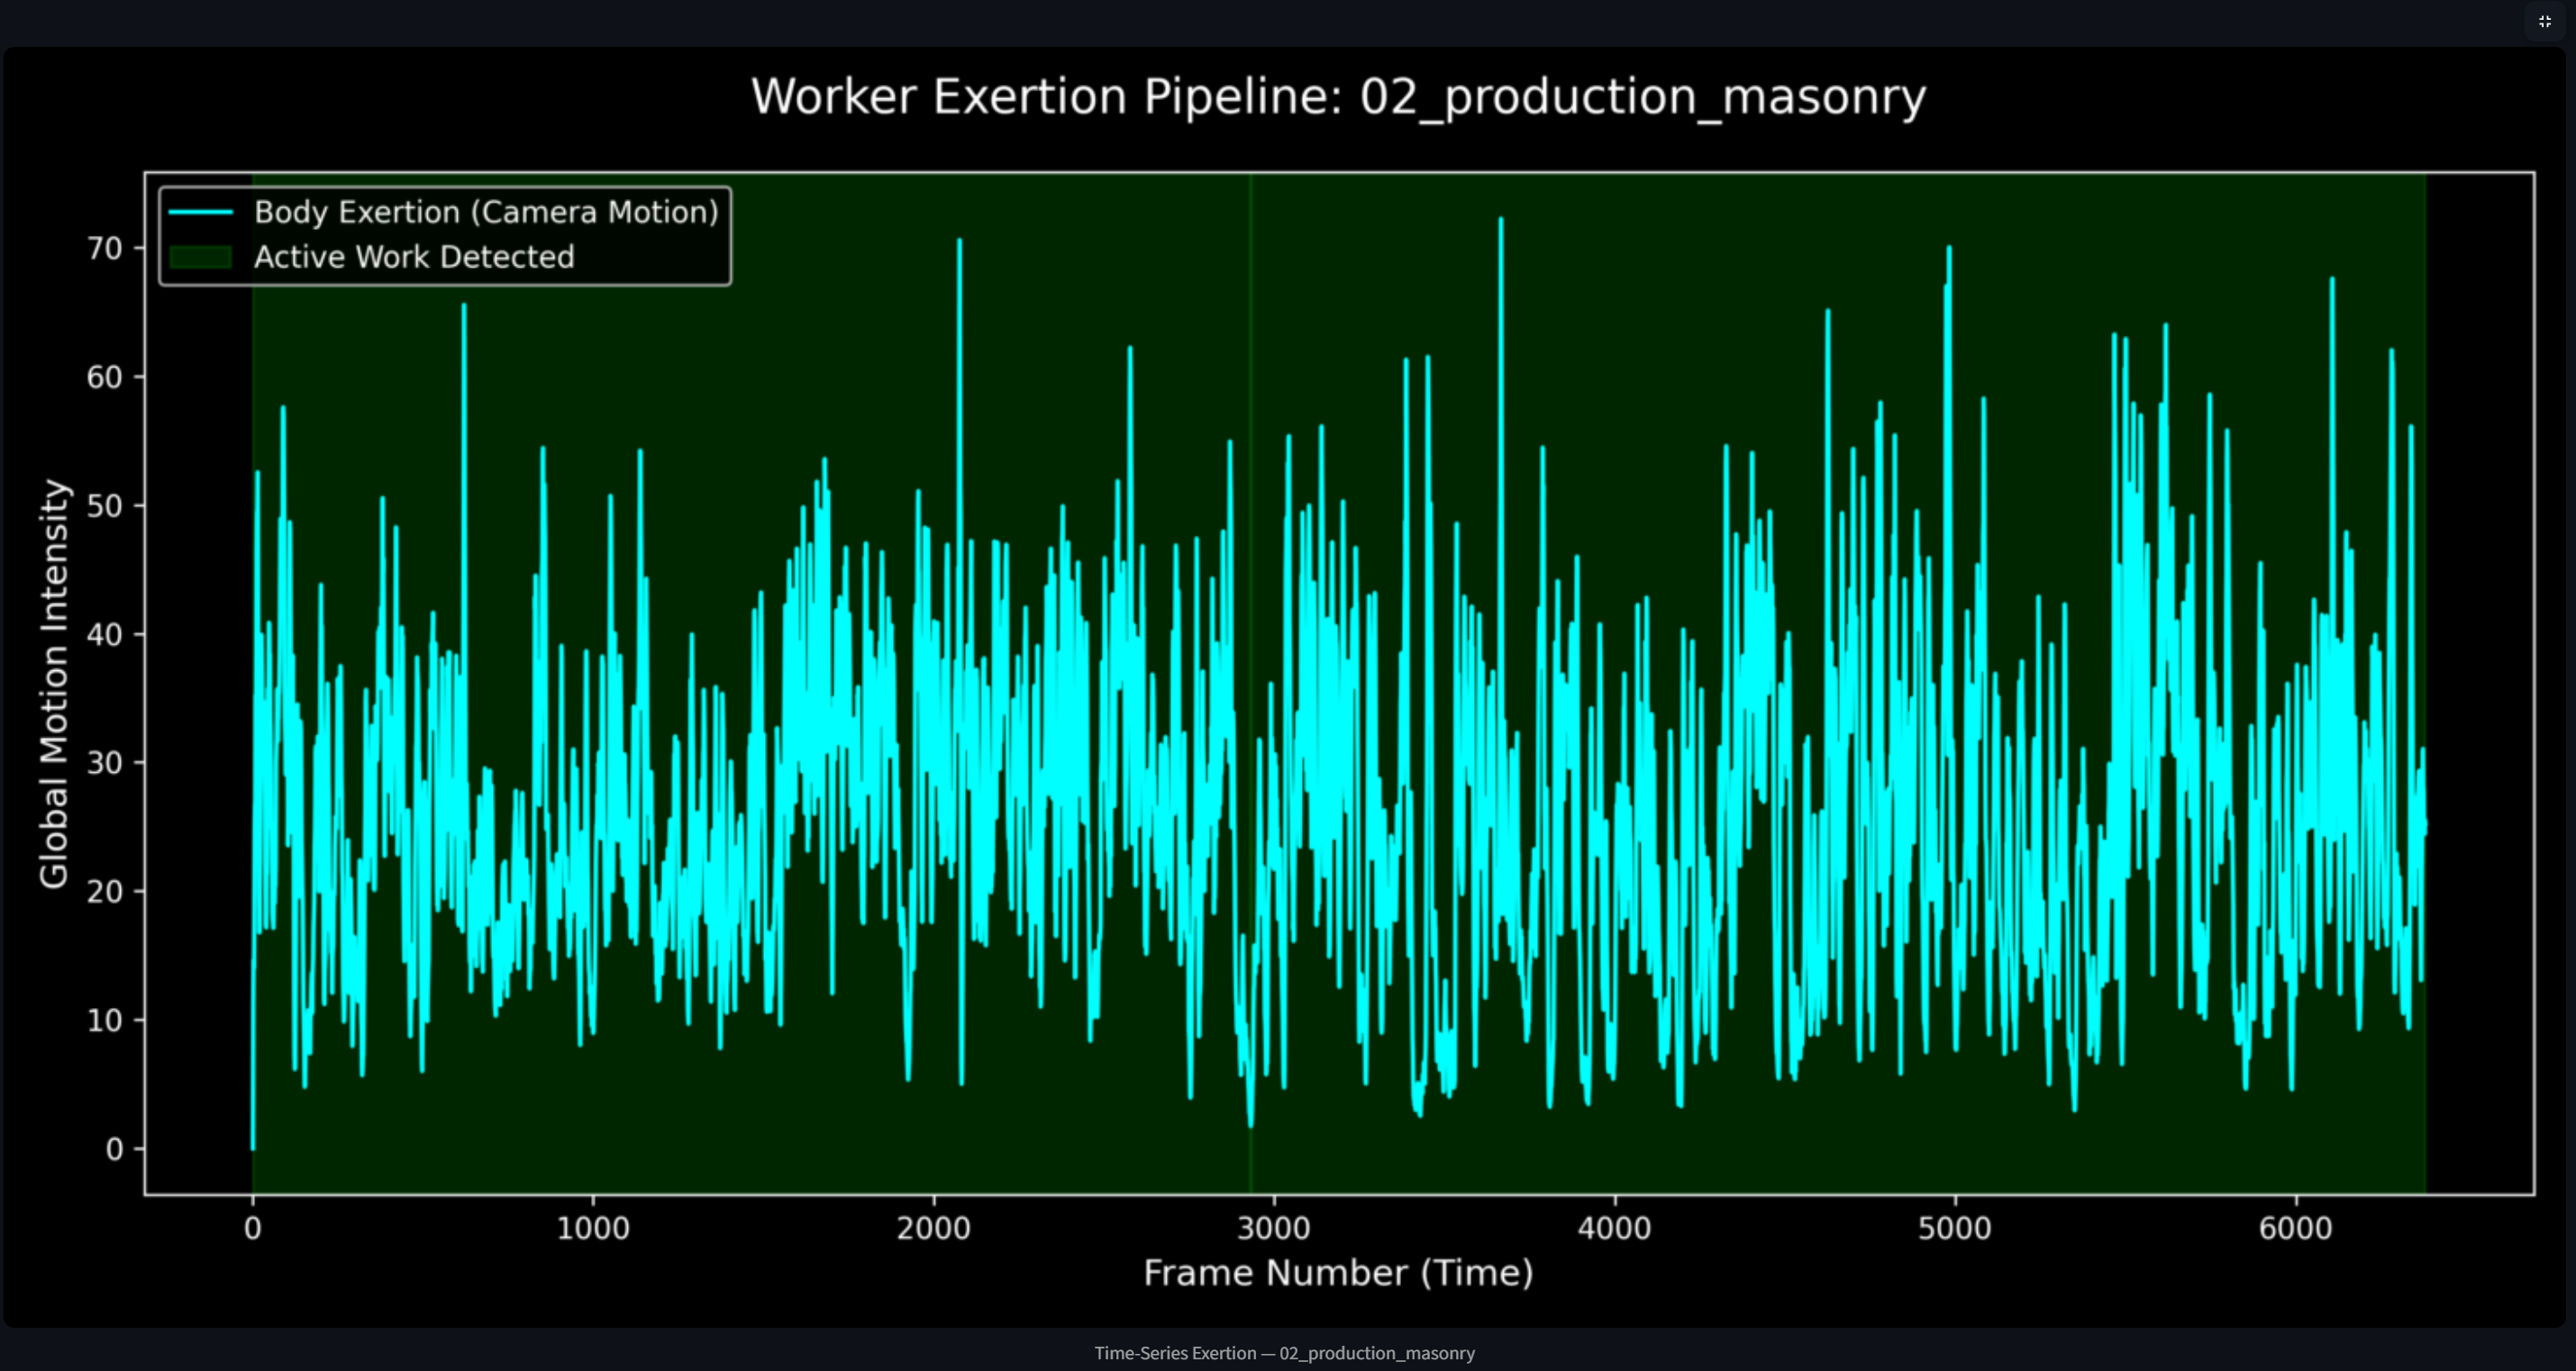Image resolution: width=2576 pixels, height=1371 pixels.
Task: Click the Time-Series Exertion caption below the chart
Action: (1284, 1353)
